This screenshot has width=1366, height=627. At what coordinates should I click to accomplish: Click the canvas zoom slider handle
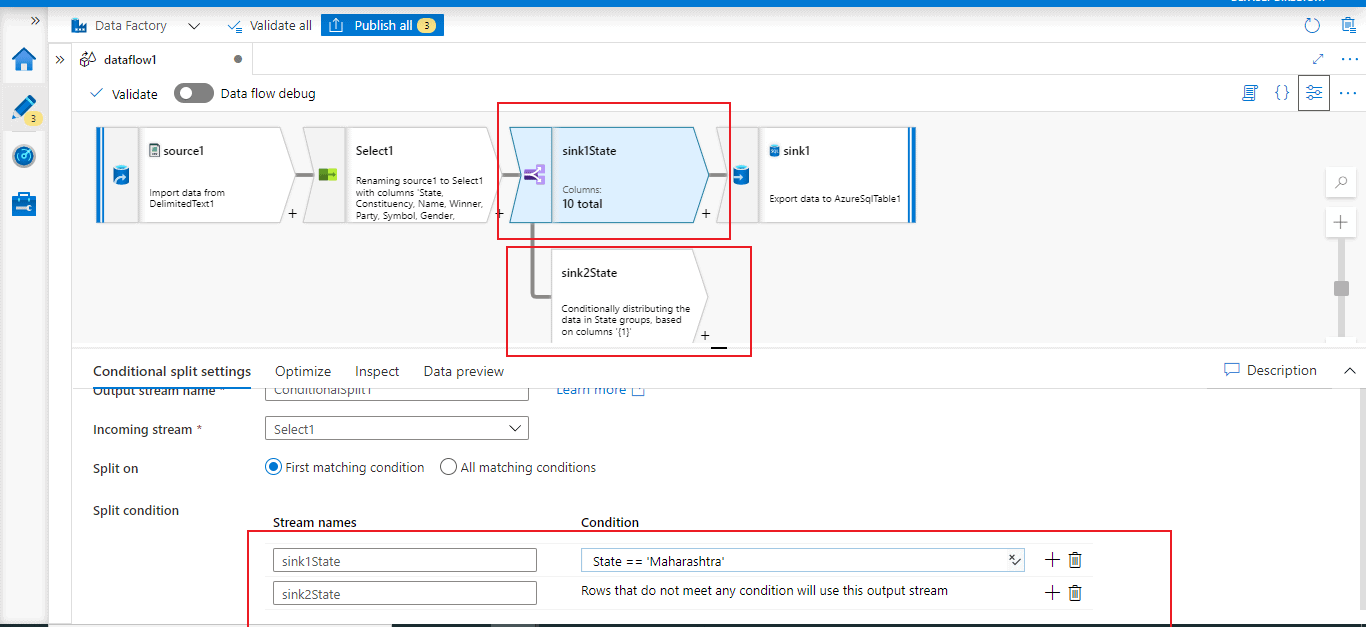pyautogui.click(x=1341, y=288)
